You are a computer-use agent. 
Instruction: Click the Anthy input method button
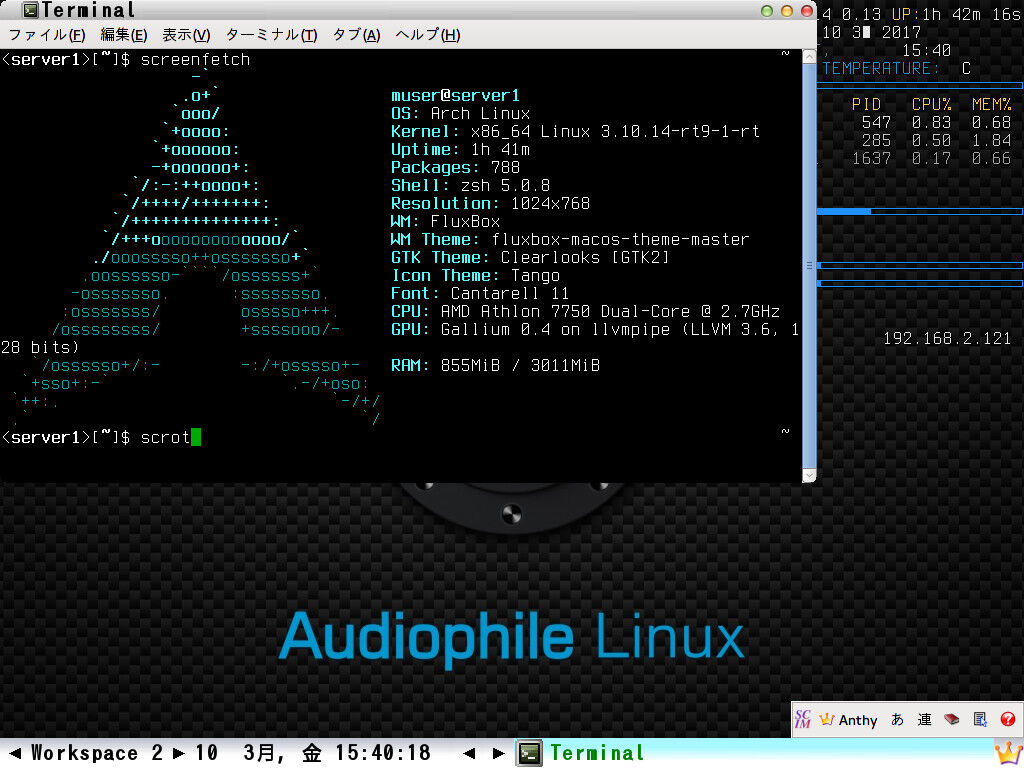click(848, 720)
